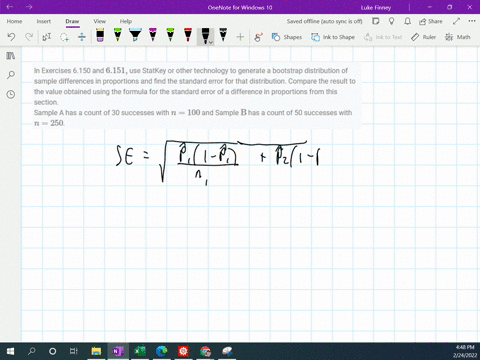Toggle Ink to Shape
The height and width of the screenshot is (360, 480).
click(333, 37)
